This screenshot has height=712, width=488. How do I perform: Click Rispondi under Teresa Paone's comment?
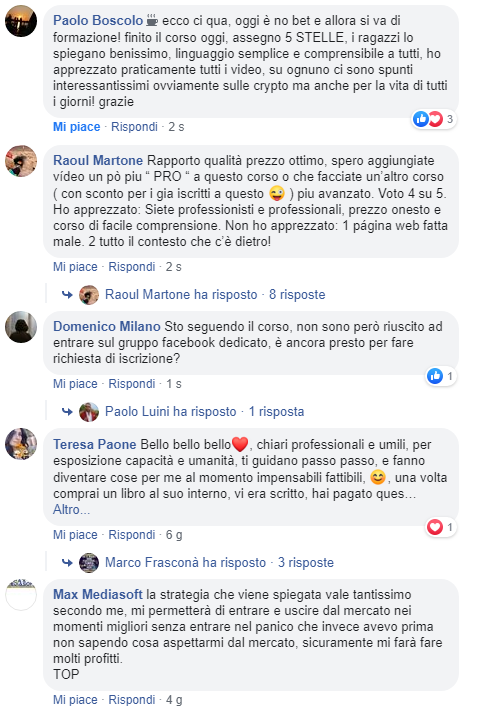132,534
